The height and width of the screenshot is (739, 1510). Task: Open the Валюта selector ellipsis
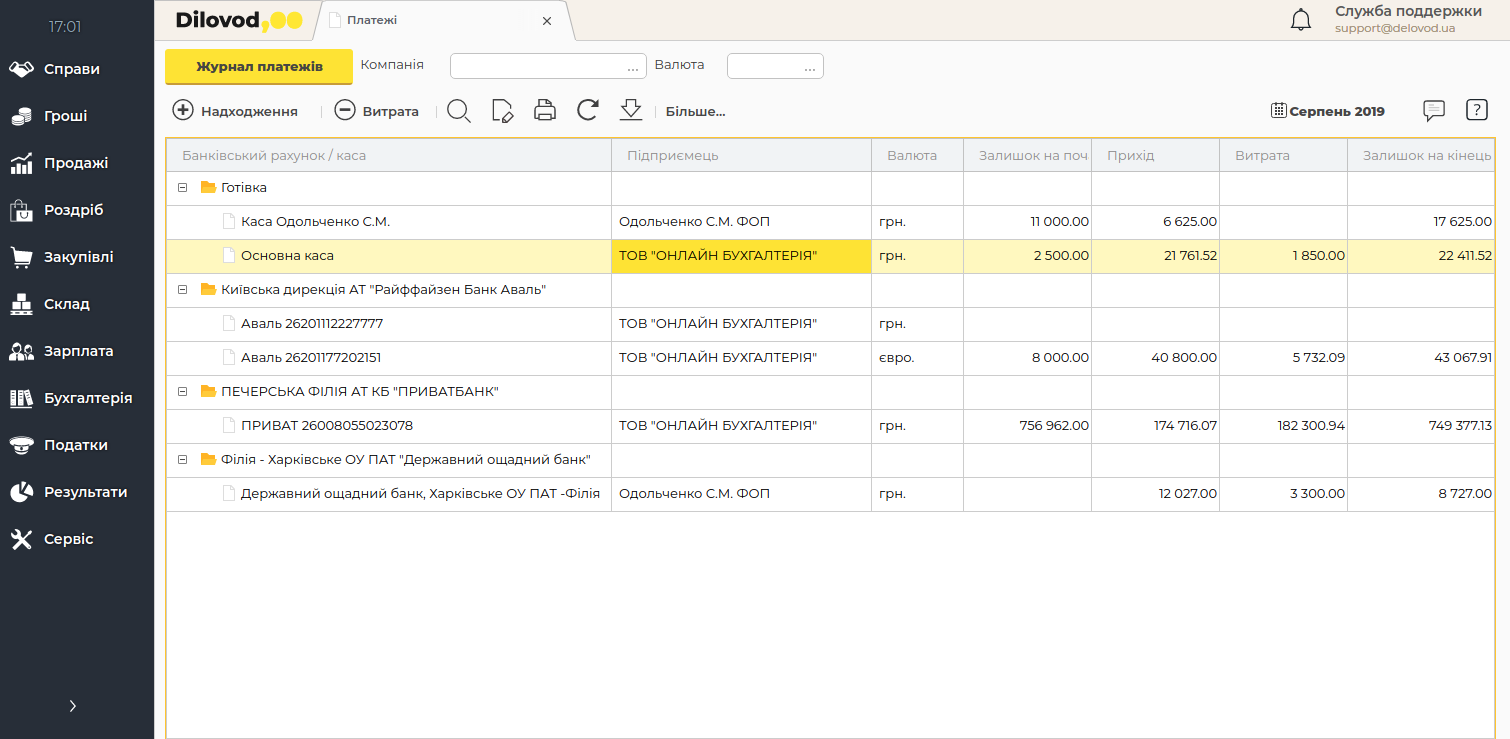(x=810, y=66)
